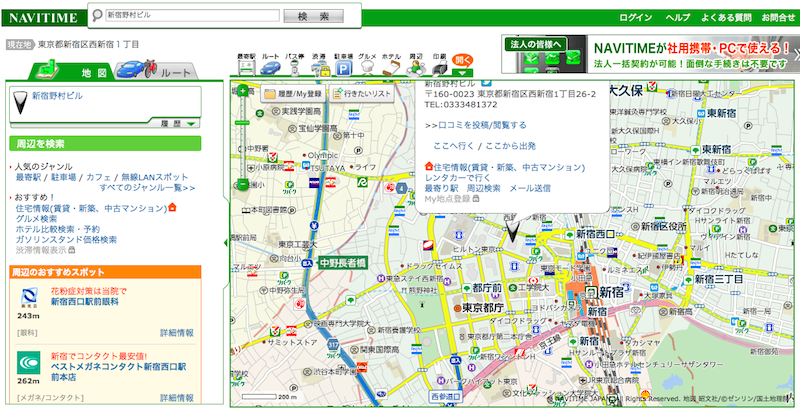Click the folder icon on 履歴/My登録 button
This screenshot has width=800, height=409.
click(x=269, y=94)
